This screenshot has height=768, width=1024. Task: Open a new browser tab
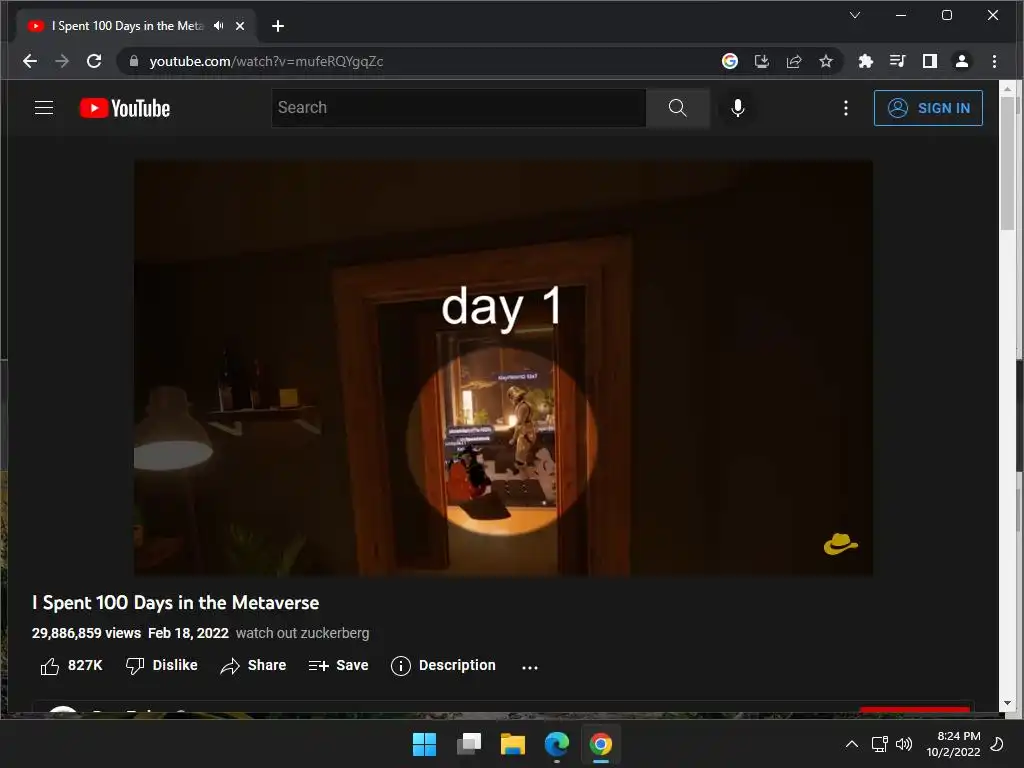tap(278, 26)
